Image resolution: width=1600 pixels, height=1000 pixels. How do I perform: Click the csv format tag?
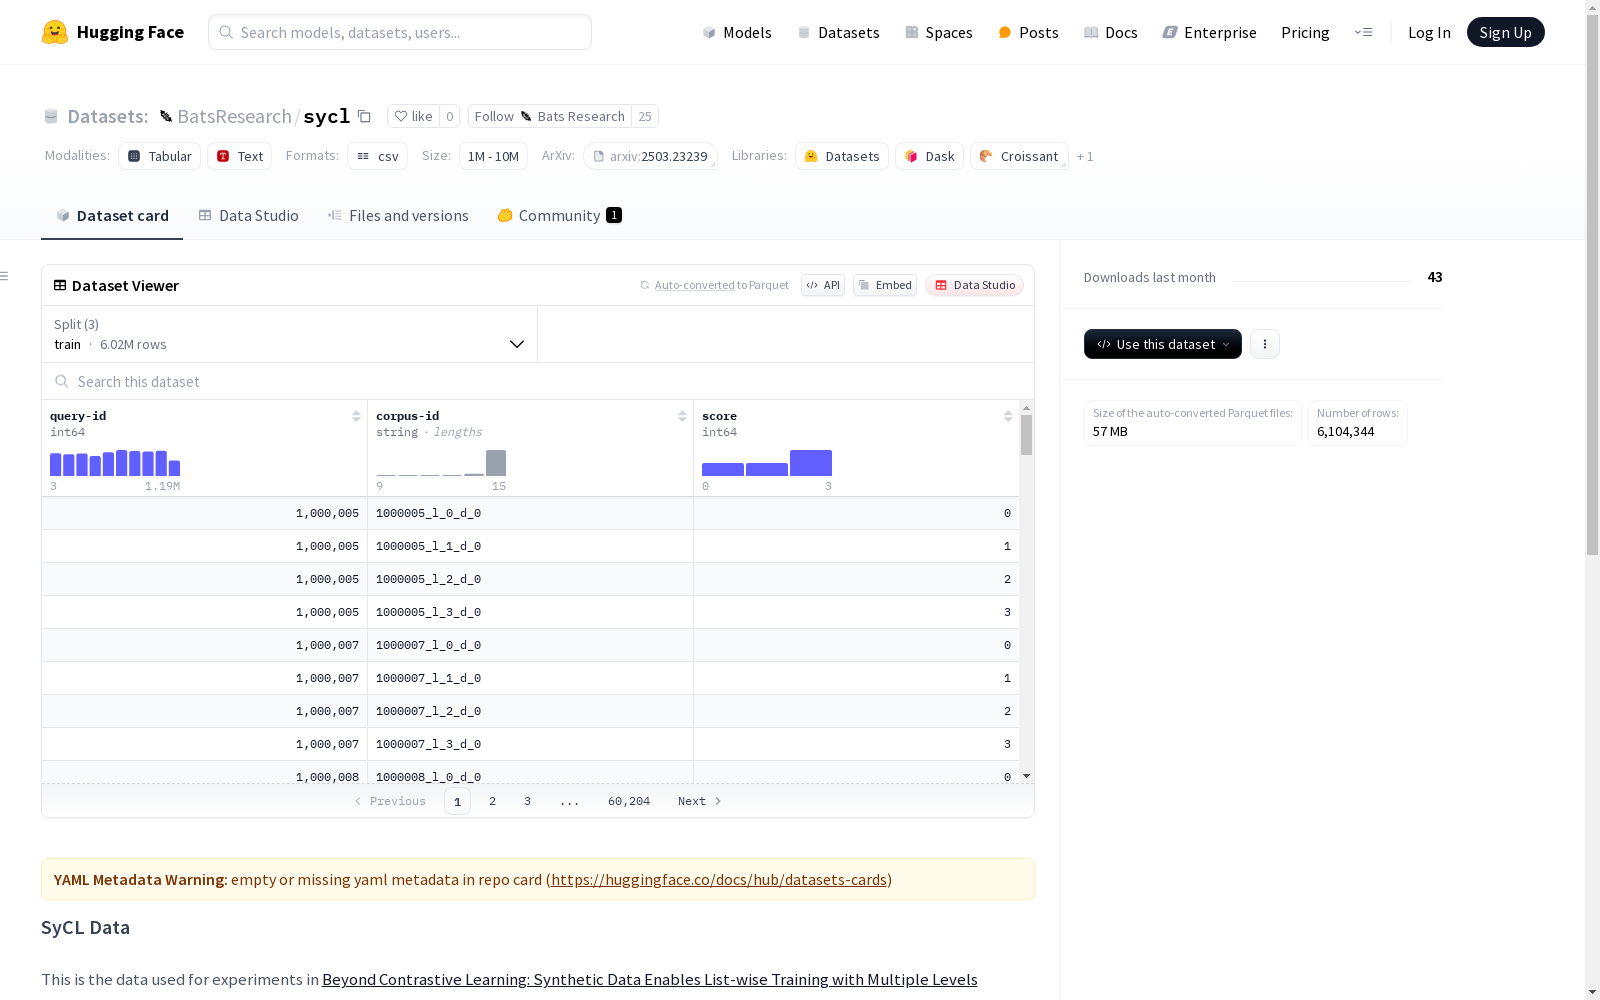(x=377, y=156)
